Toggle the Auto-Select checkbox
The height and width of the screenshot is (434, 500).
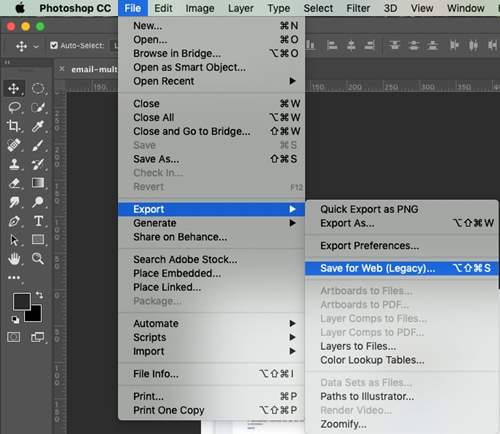coord(54,45)
